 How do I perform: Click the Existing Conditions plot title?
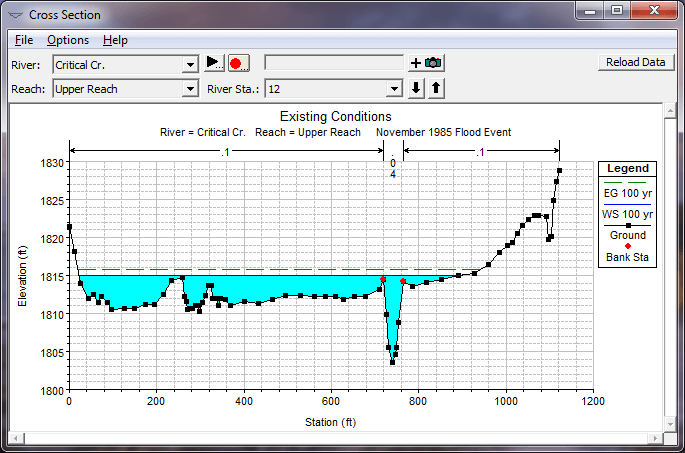(x=329, y=116)
